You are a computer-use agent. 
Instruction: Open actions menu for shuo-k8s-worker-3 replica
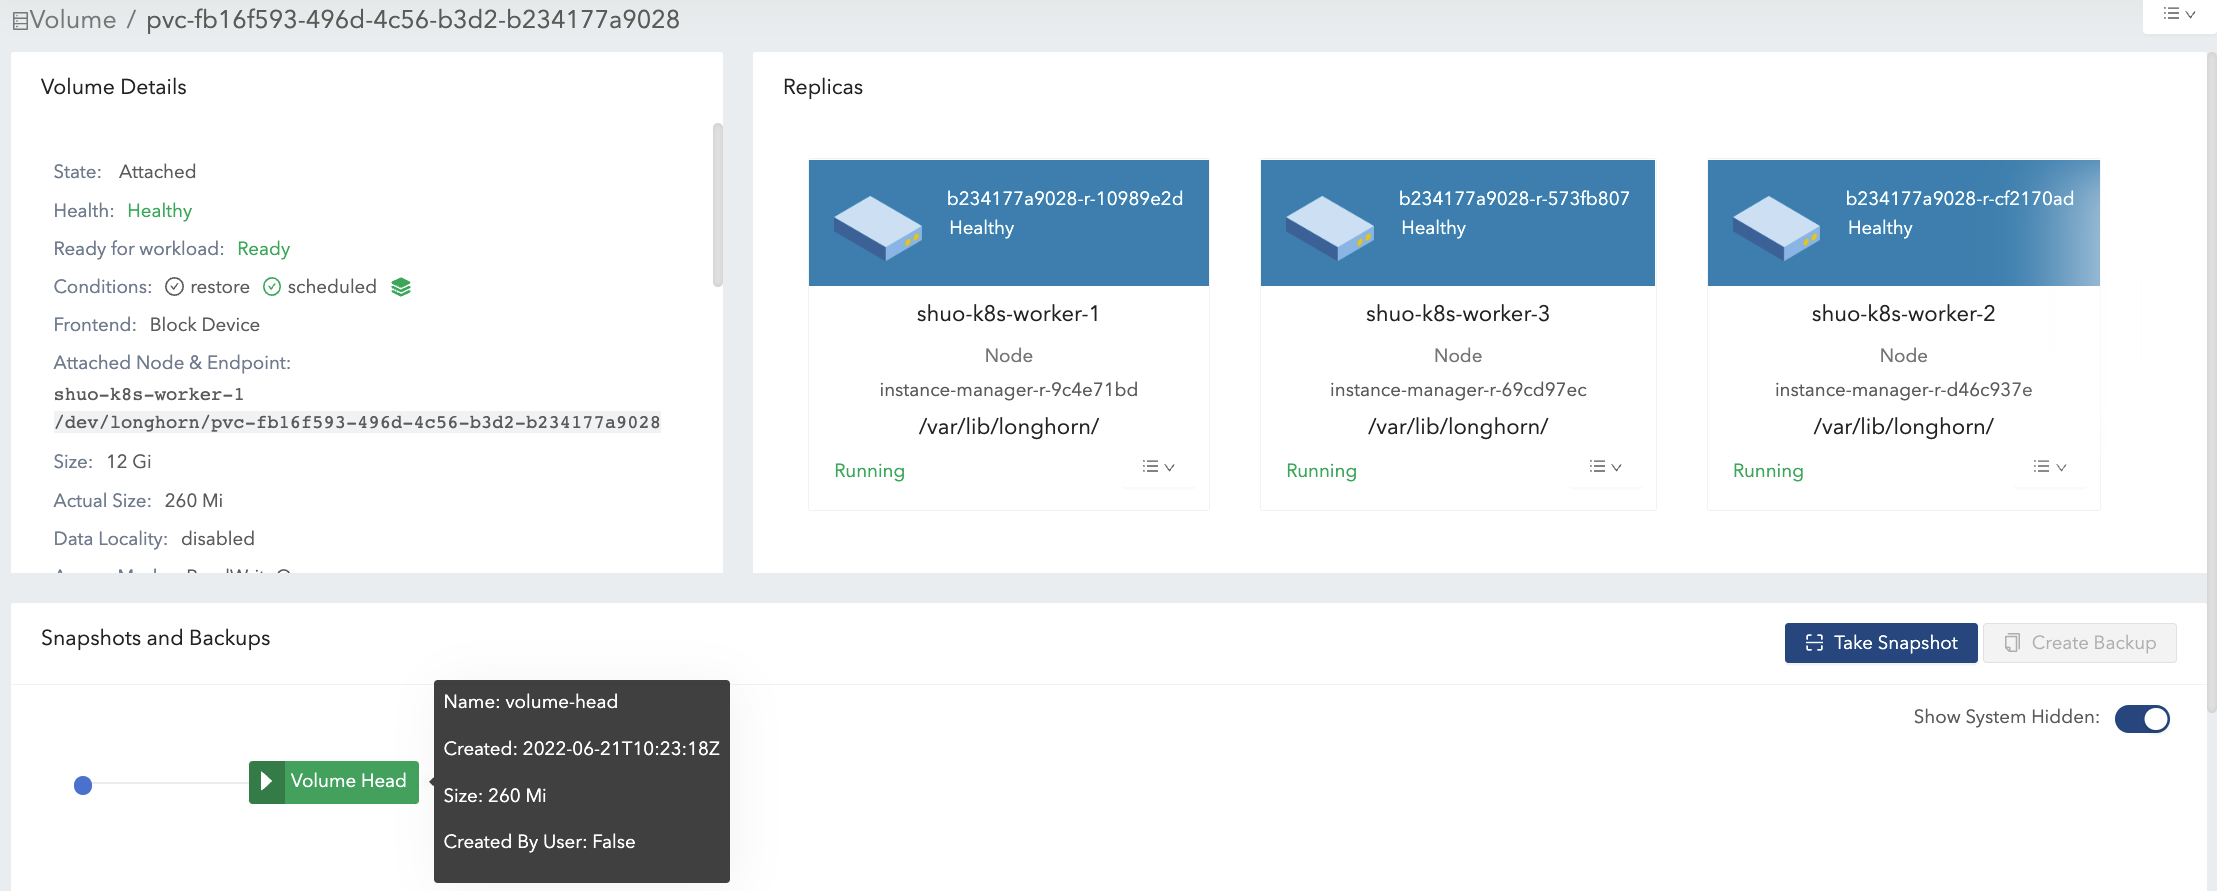[1605, 467]
